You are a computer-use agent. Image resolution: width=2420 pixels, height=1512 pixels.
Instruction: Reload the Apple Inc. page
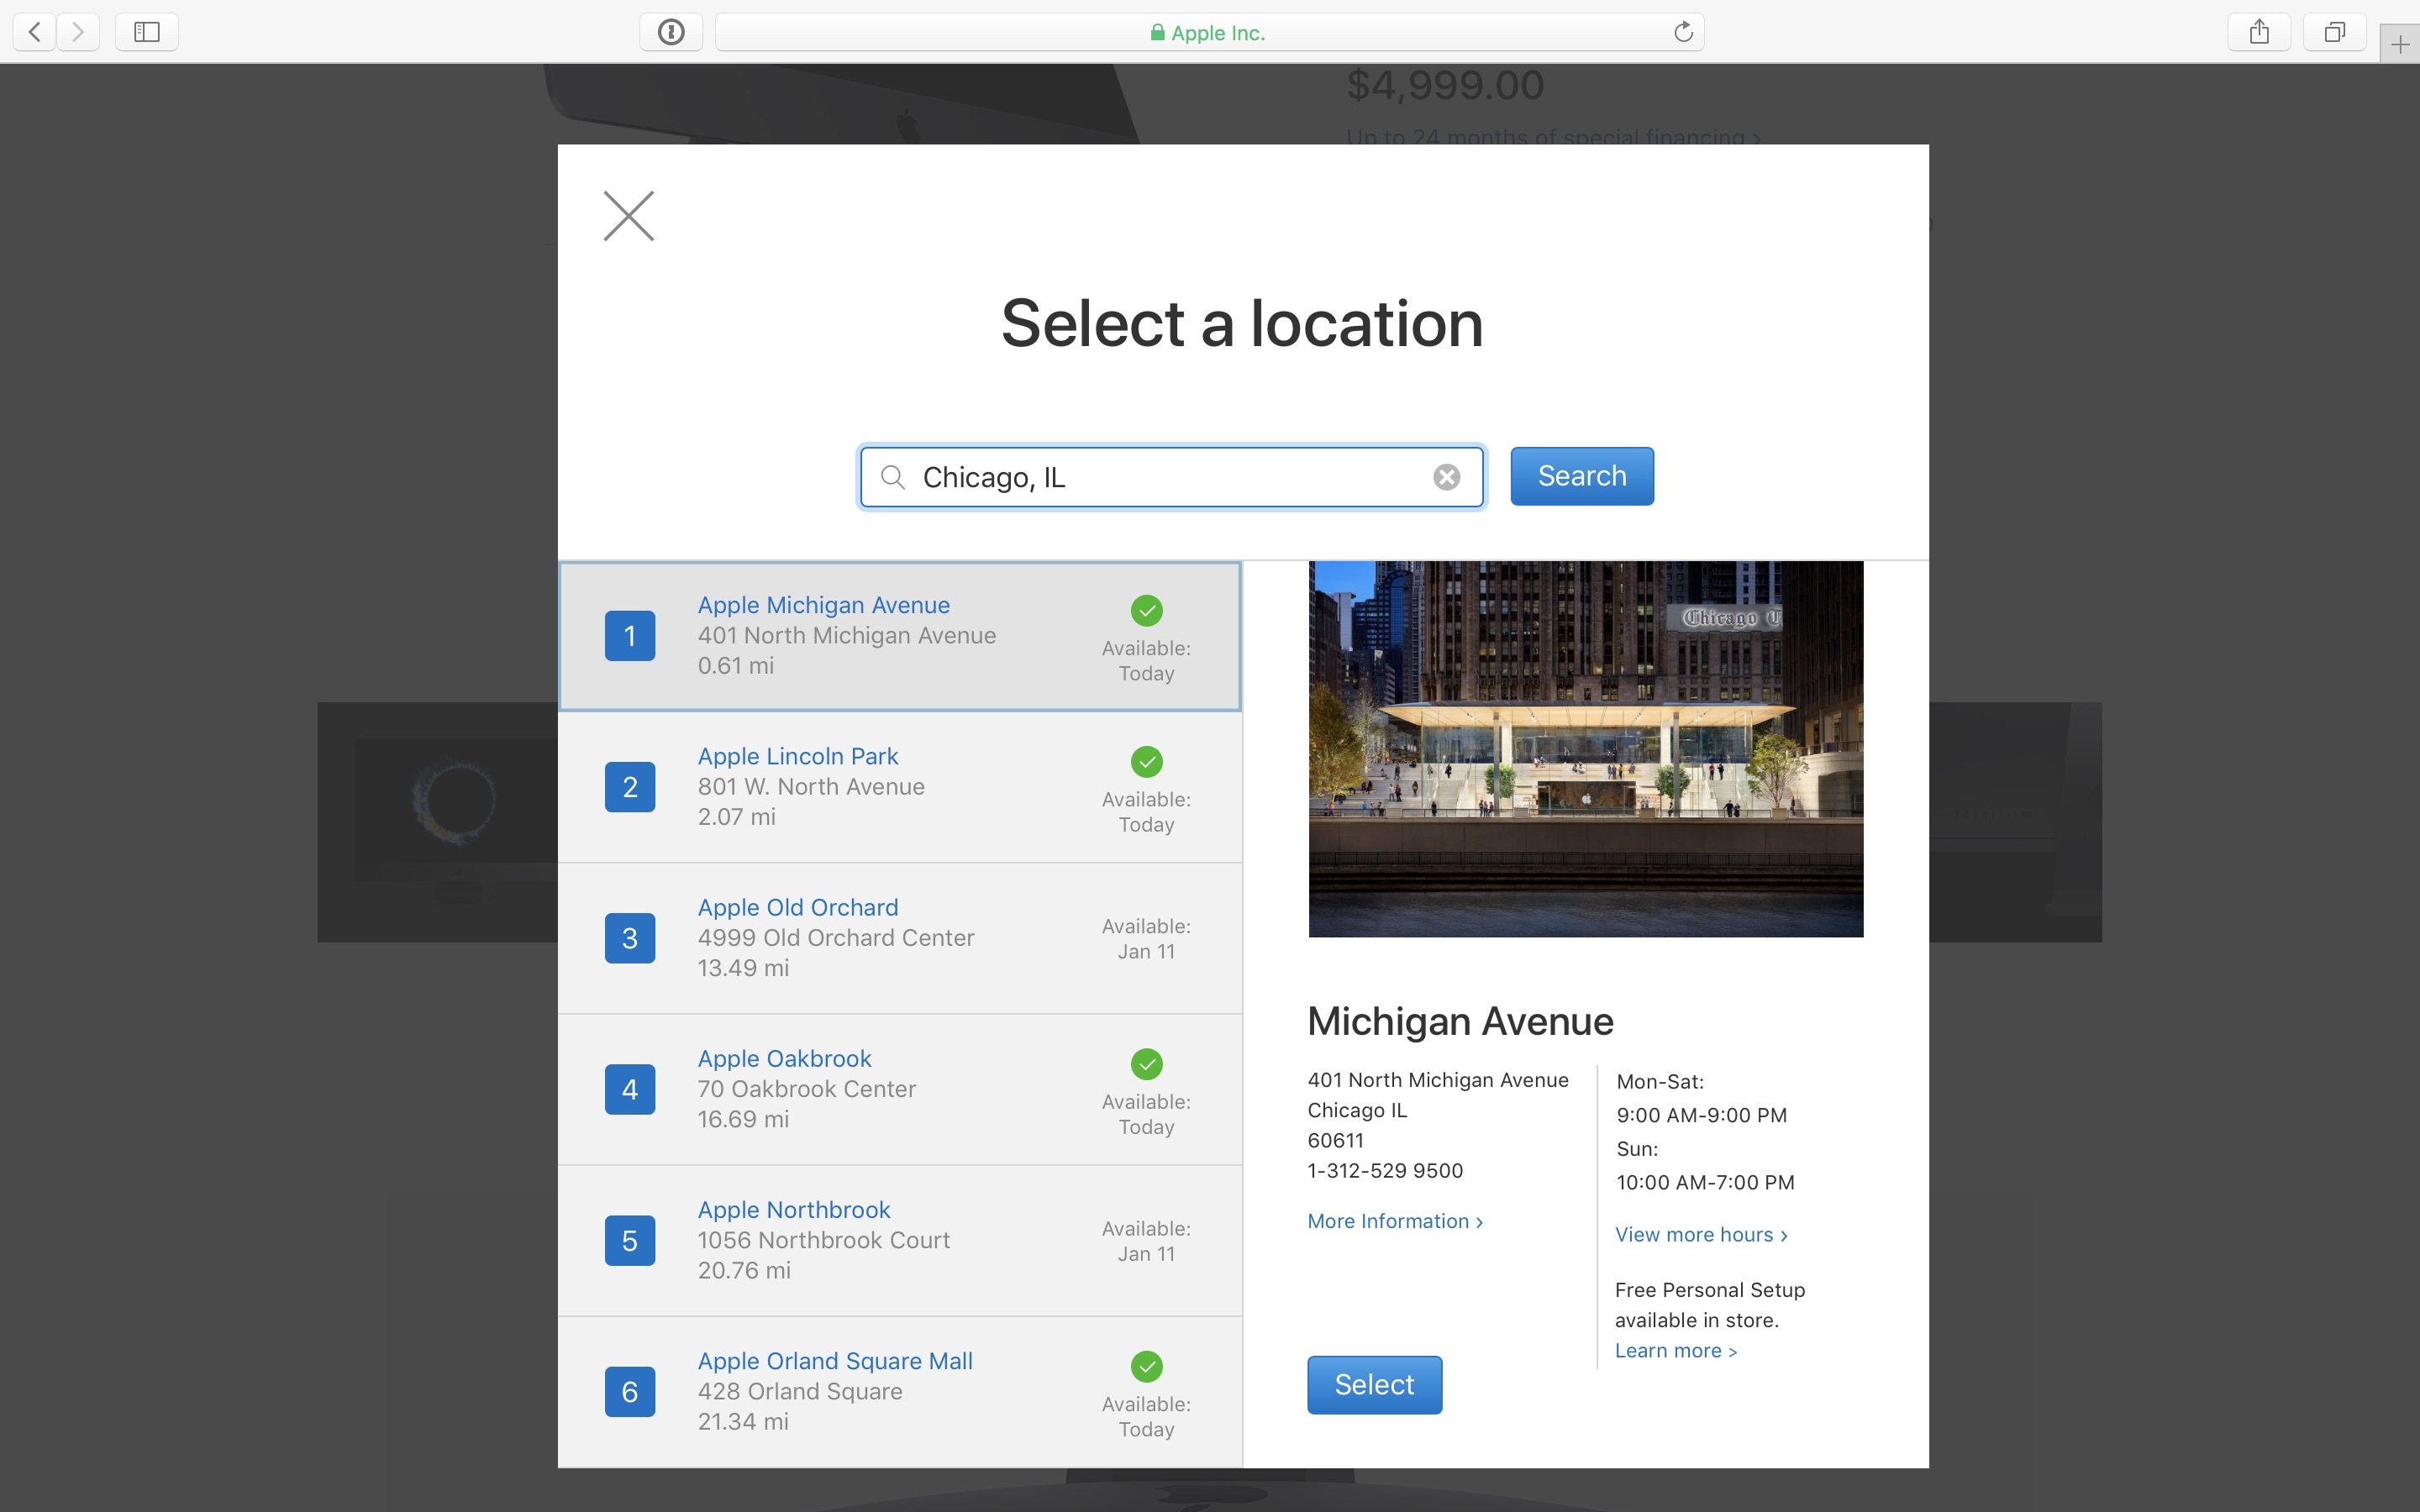[1683, 32]
